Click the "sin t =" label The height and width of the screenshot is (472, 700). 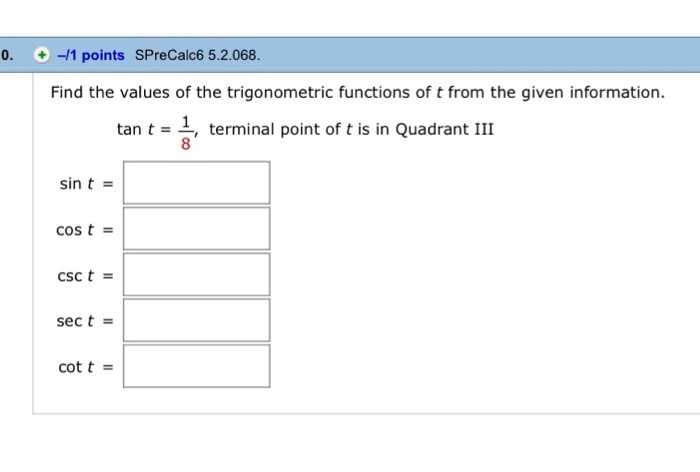click(x=86, y=184)
